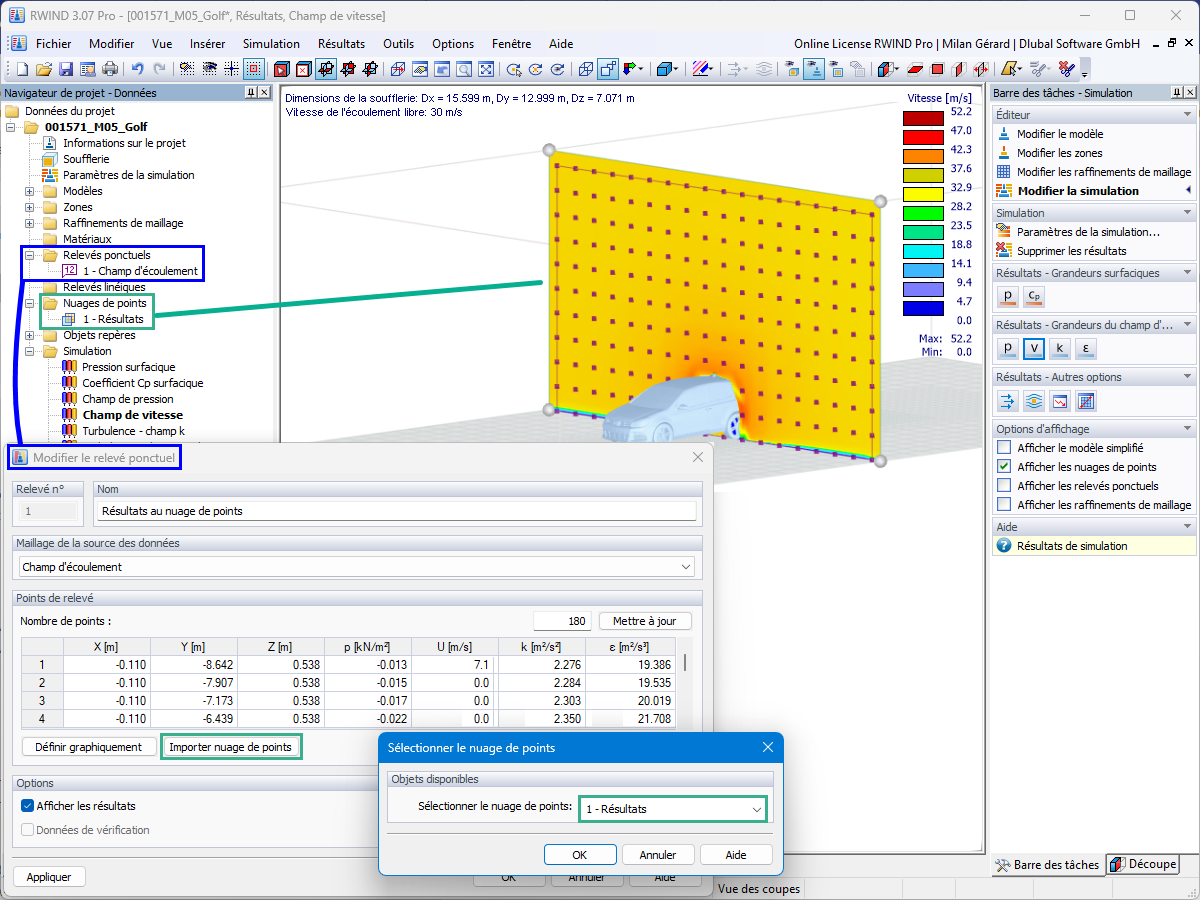Open the Insérer menu
This screenshot has height=900, width=1200.
207,44
